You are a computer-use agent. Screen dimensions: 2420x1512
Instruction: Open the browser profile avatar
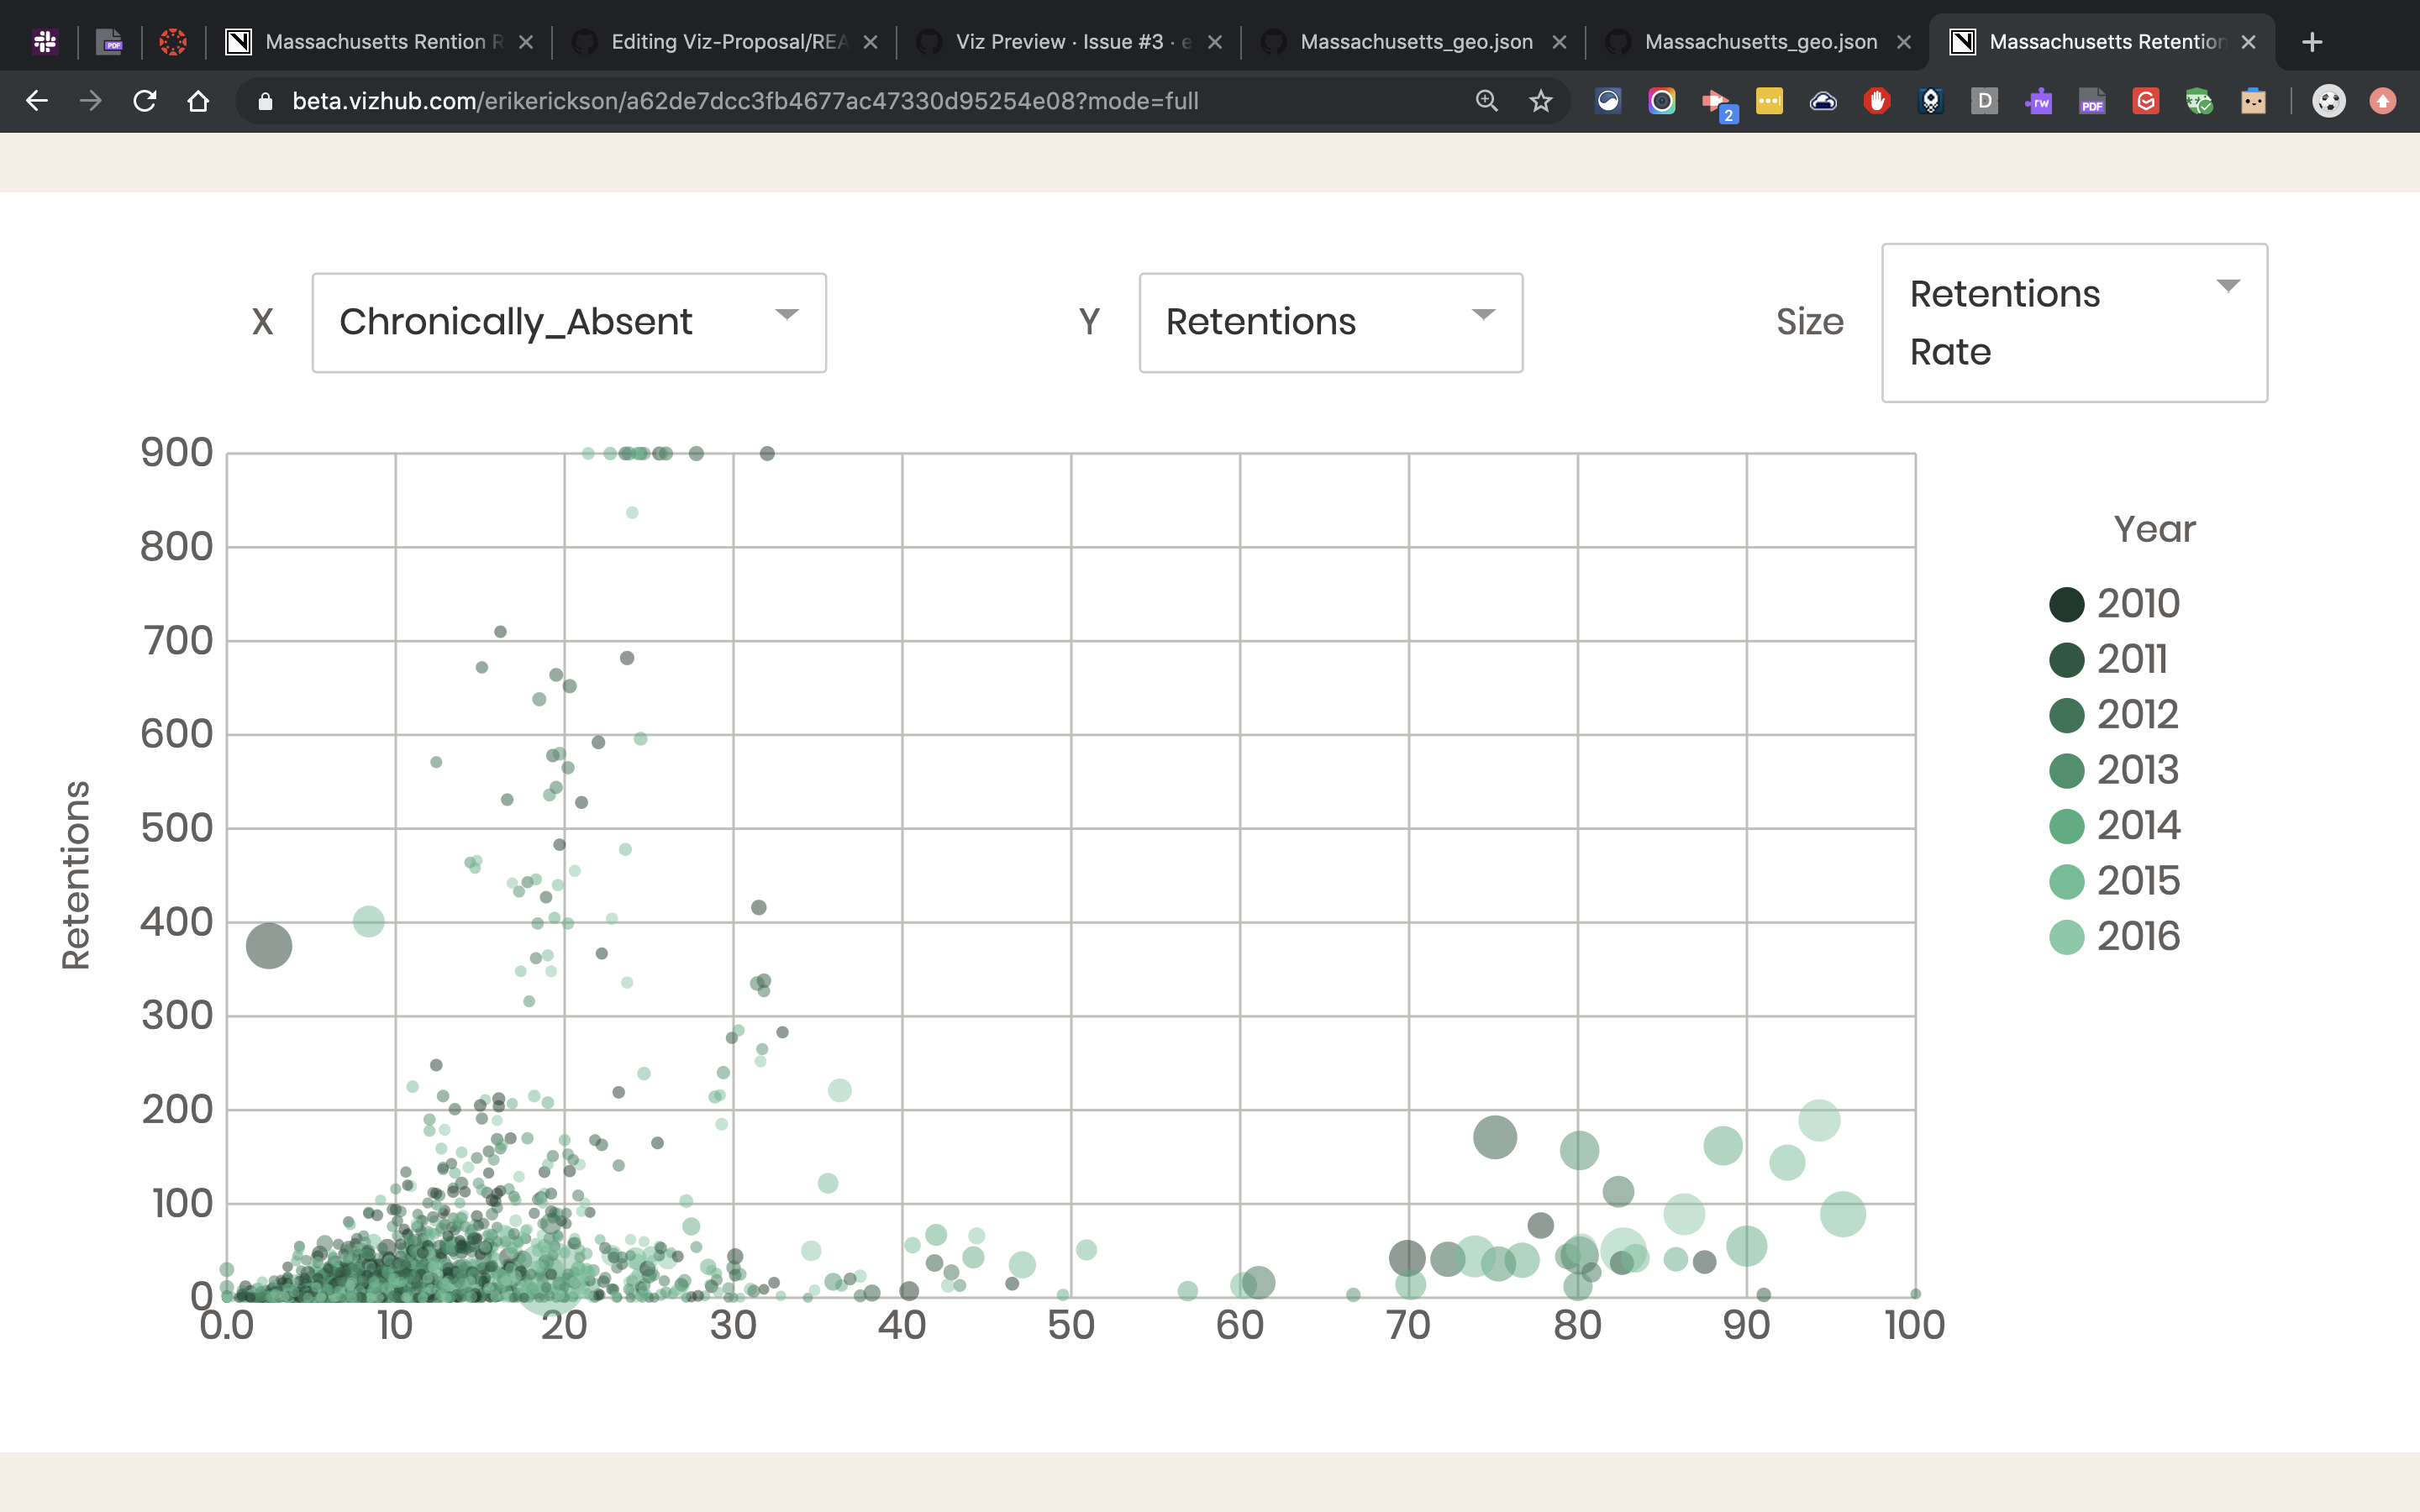pyautogui.click(x=2329, y=101)
